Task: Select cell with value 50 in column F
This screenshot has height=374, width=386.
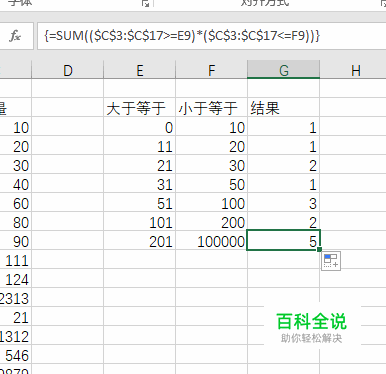Action: click(212, 184)
